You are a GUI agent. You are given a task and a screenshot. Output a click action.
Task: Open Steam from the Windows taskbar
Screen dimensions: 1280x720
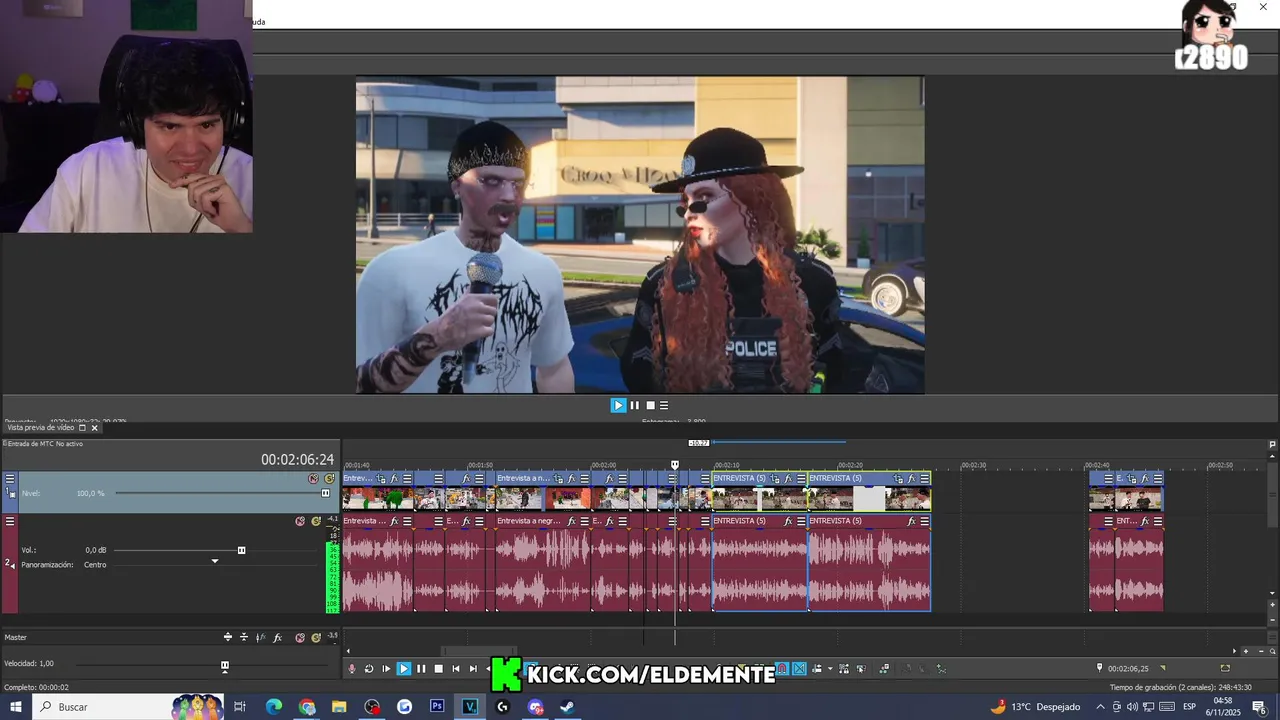[x=567, y=706]
